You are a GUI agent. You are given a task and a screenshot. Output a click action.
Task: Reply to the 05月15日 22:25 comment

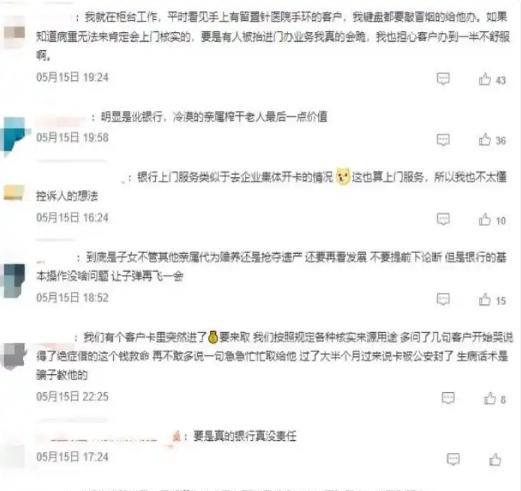[x=448, y=398]
